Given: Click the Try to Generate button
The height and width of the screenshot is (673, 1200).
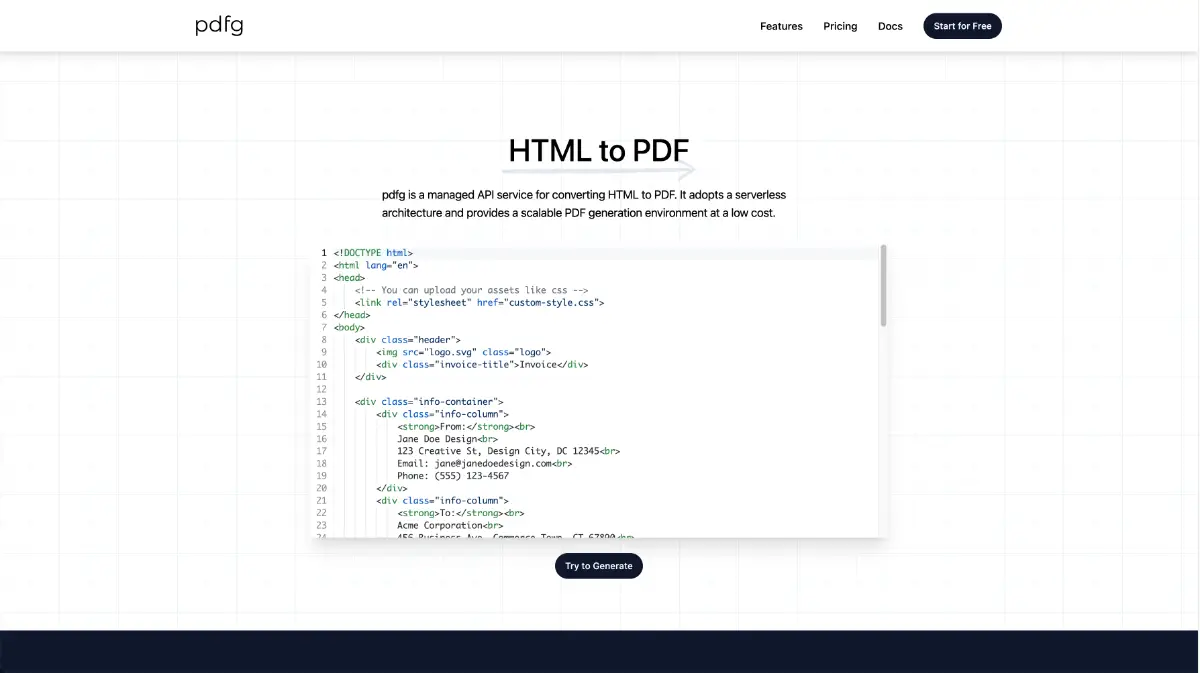Looking at the screenshot, I should pyautogui.click(x=599, y=566).
